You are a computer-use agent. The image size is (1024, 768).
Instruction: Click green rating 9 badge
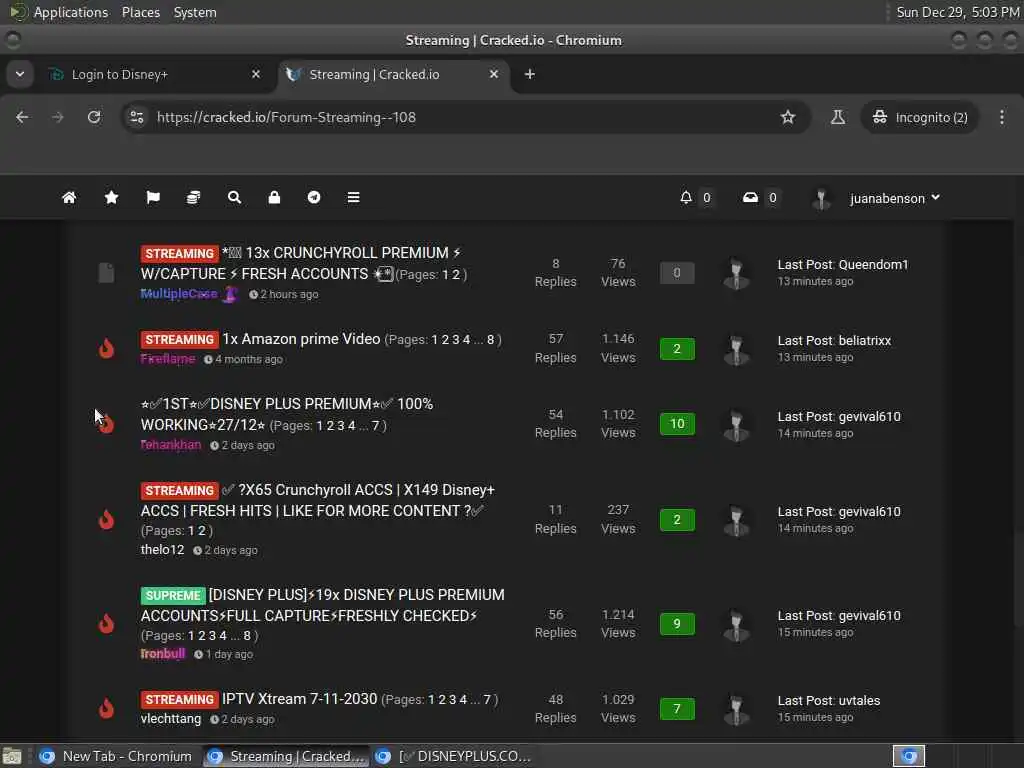tap(677, 624)
